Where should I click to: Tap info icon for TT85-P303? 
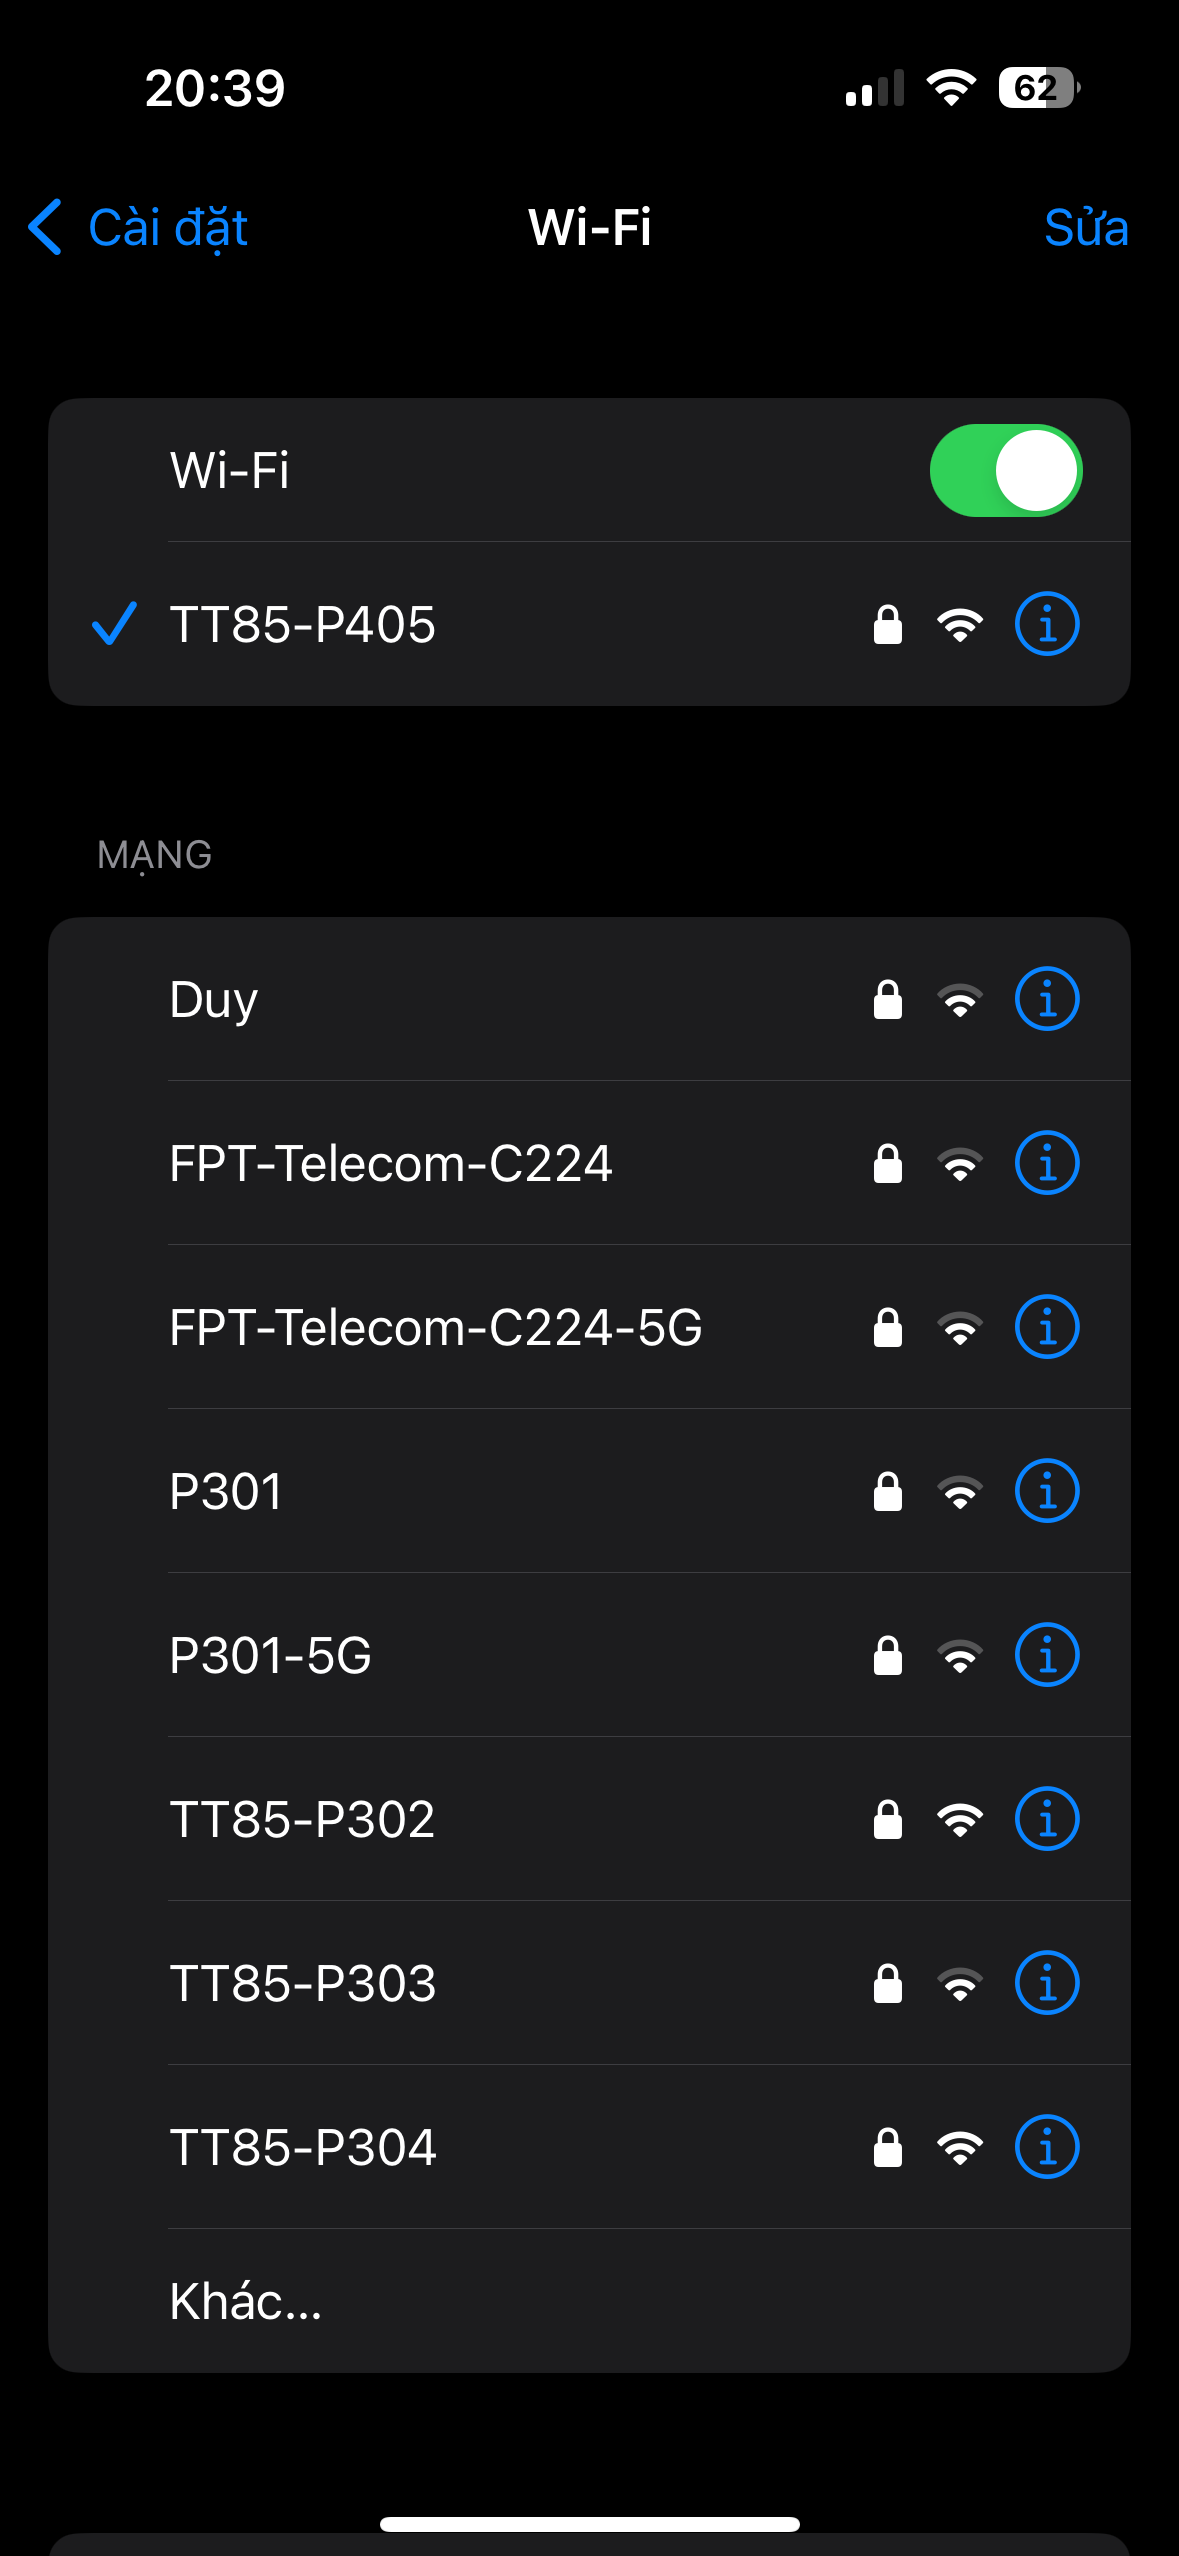click(1046, 1983)
